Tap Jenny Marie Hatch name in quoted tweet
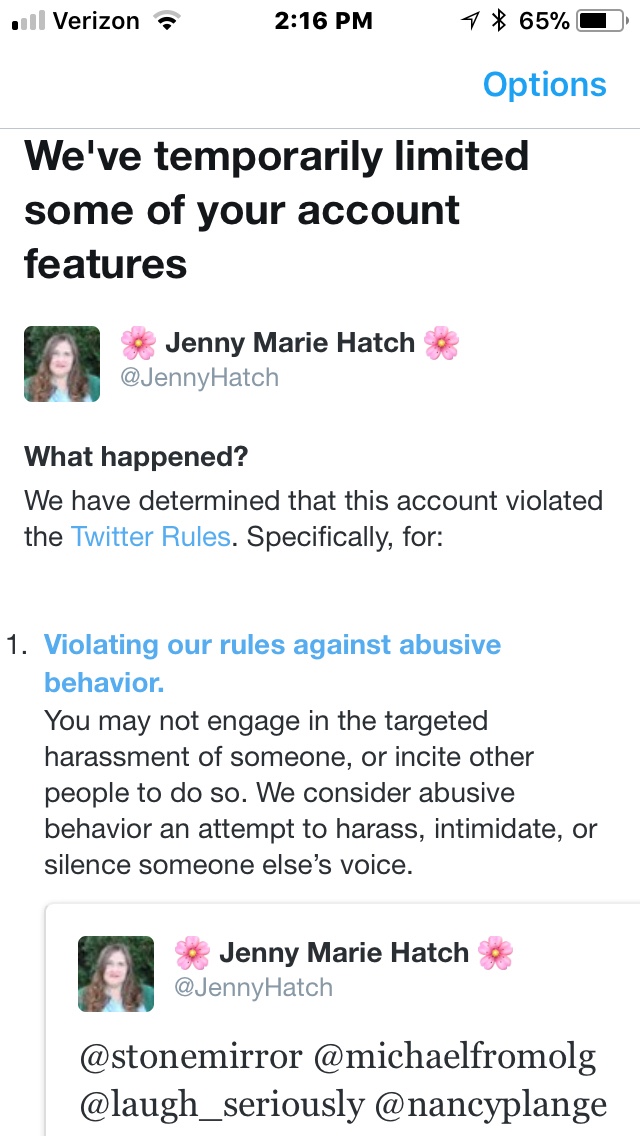Viewport: 640px width, 1136px height. (343, 952)
